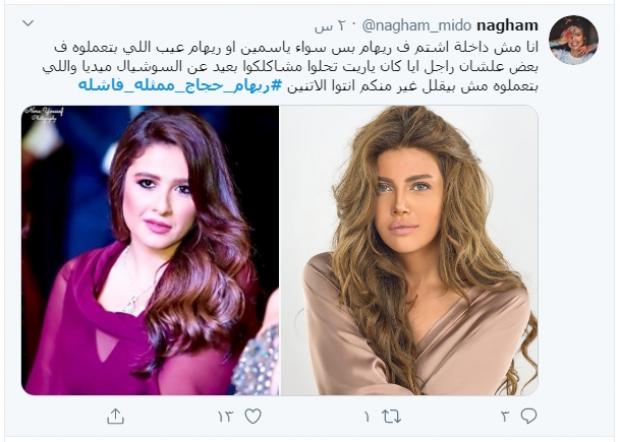Click the tweet's second line beginning بعض علشان
Viewport: 620px width, 442px height.
coord(290,66)
